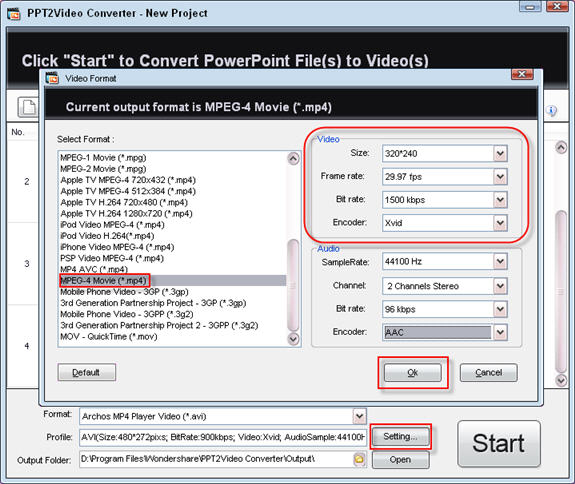Select MOV - QuickTime (*.mov) format
Image resolution: width=575 pixels, height=484 pixels.
[x=109, y=337]
